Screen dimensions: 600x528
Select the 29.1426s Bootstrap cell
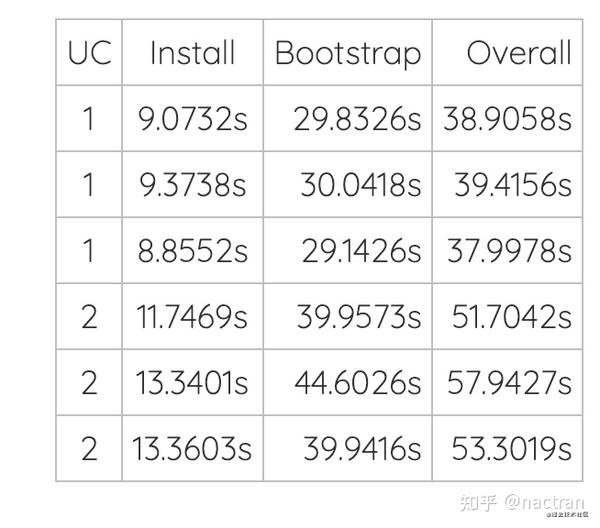pos(361,251)
